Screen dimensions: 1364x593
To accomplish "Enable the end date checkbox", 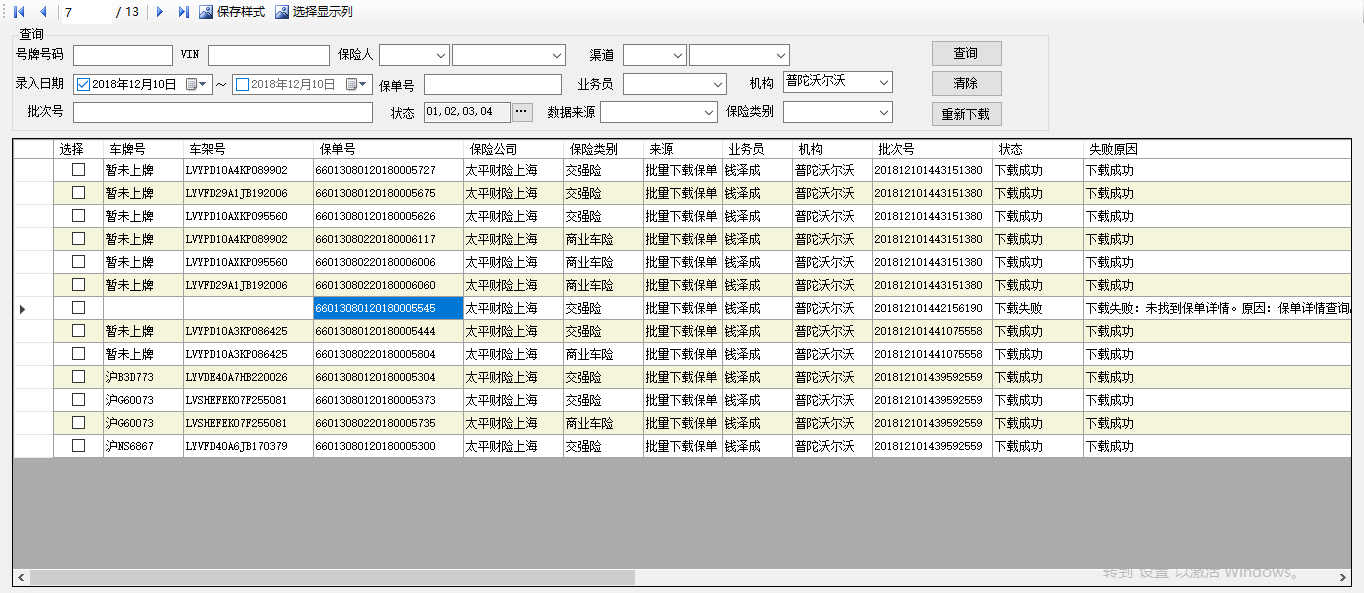I will point(242,85).
